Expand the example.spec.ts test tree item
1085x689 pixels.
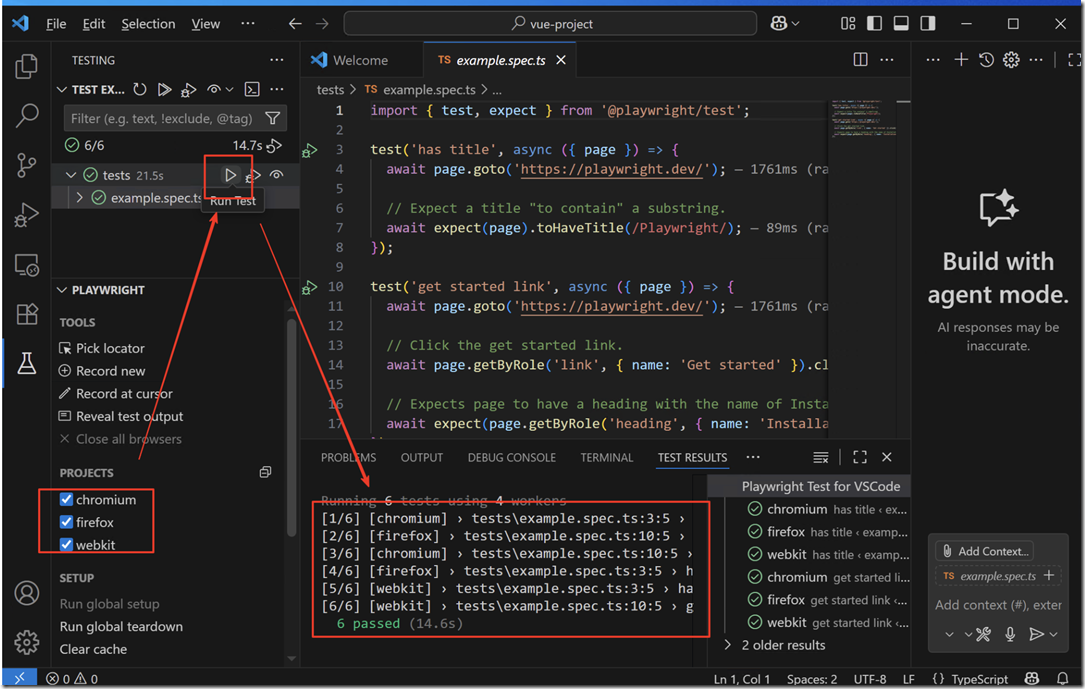click(80, 198)
